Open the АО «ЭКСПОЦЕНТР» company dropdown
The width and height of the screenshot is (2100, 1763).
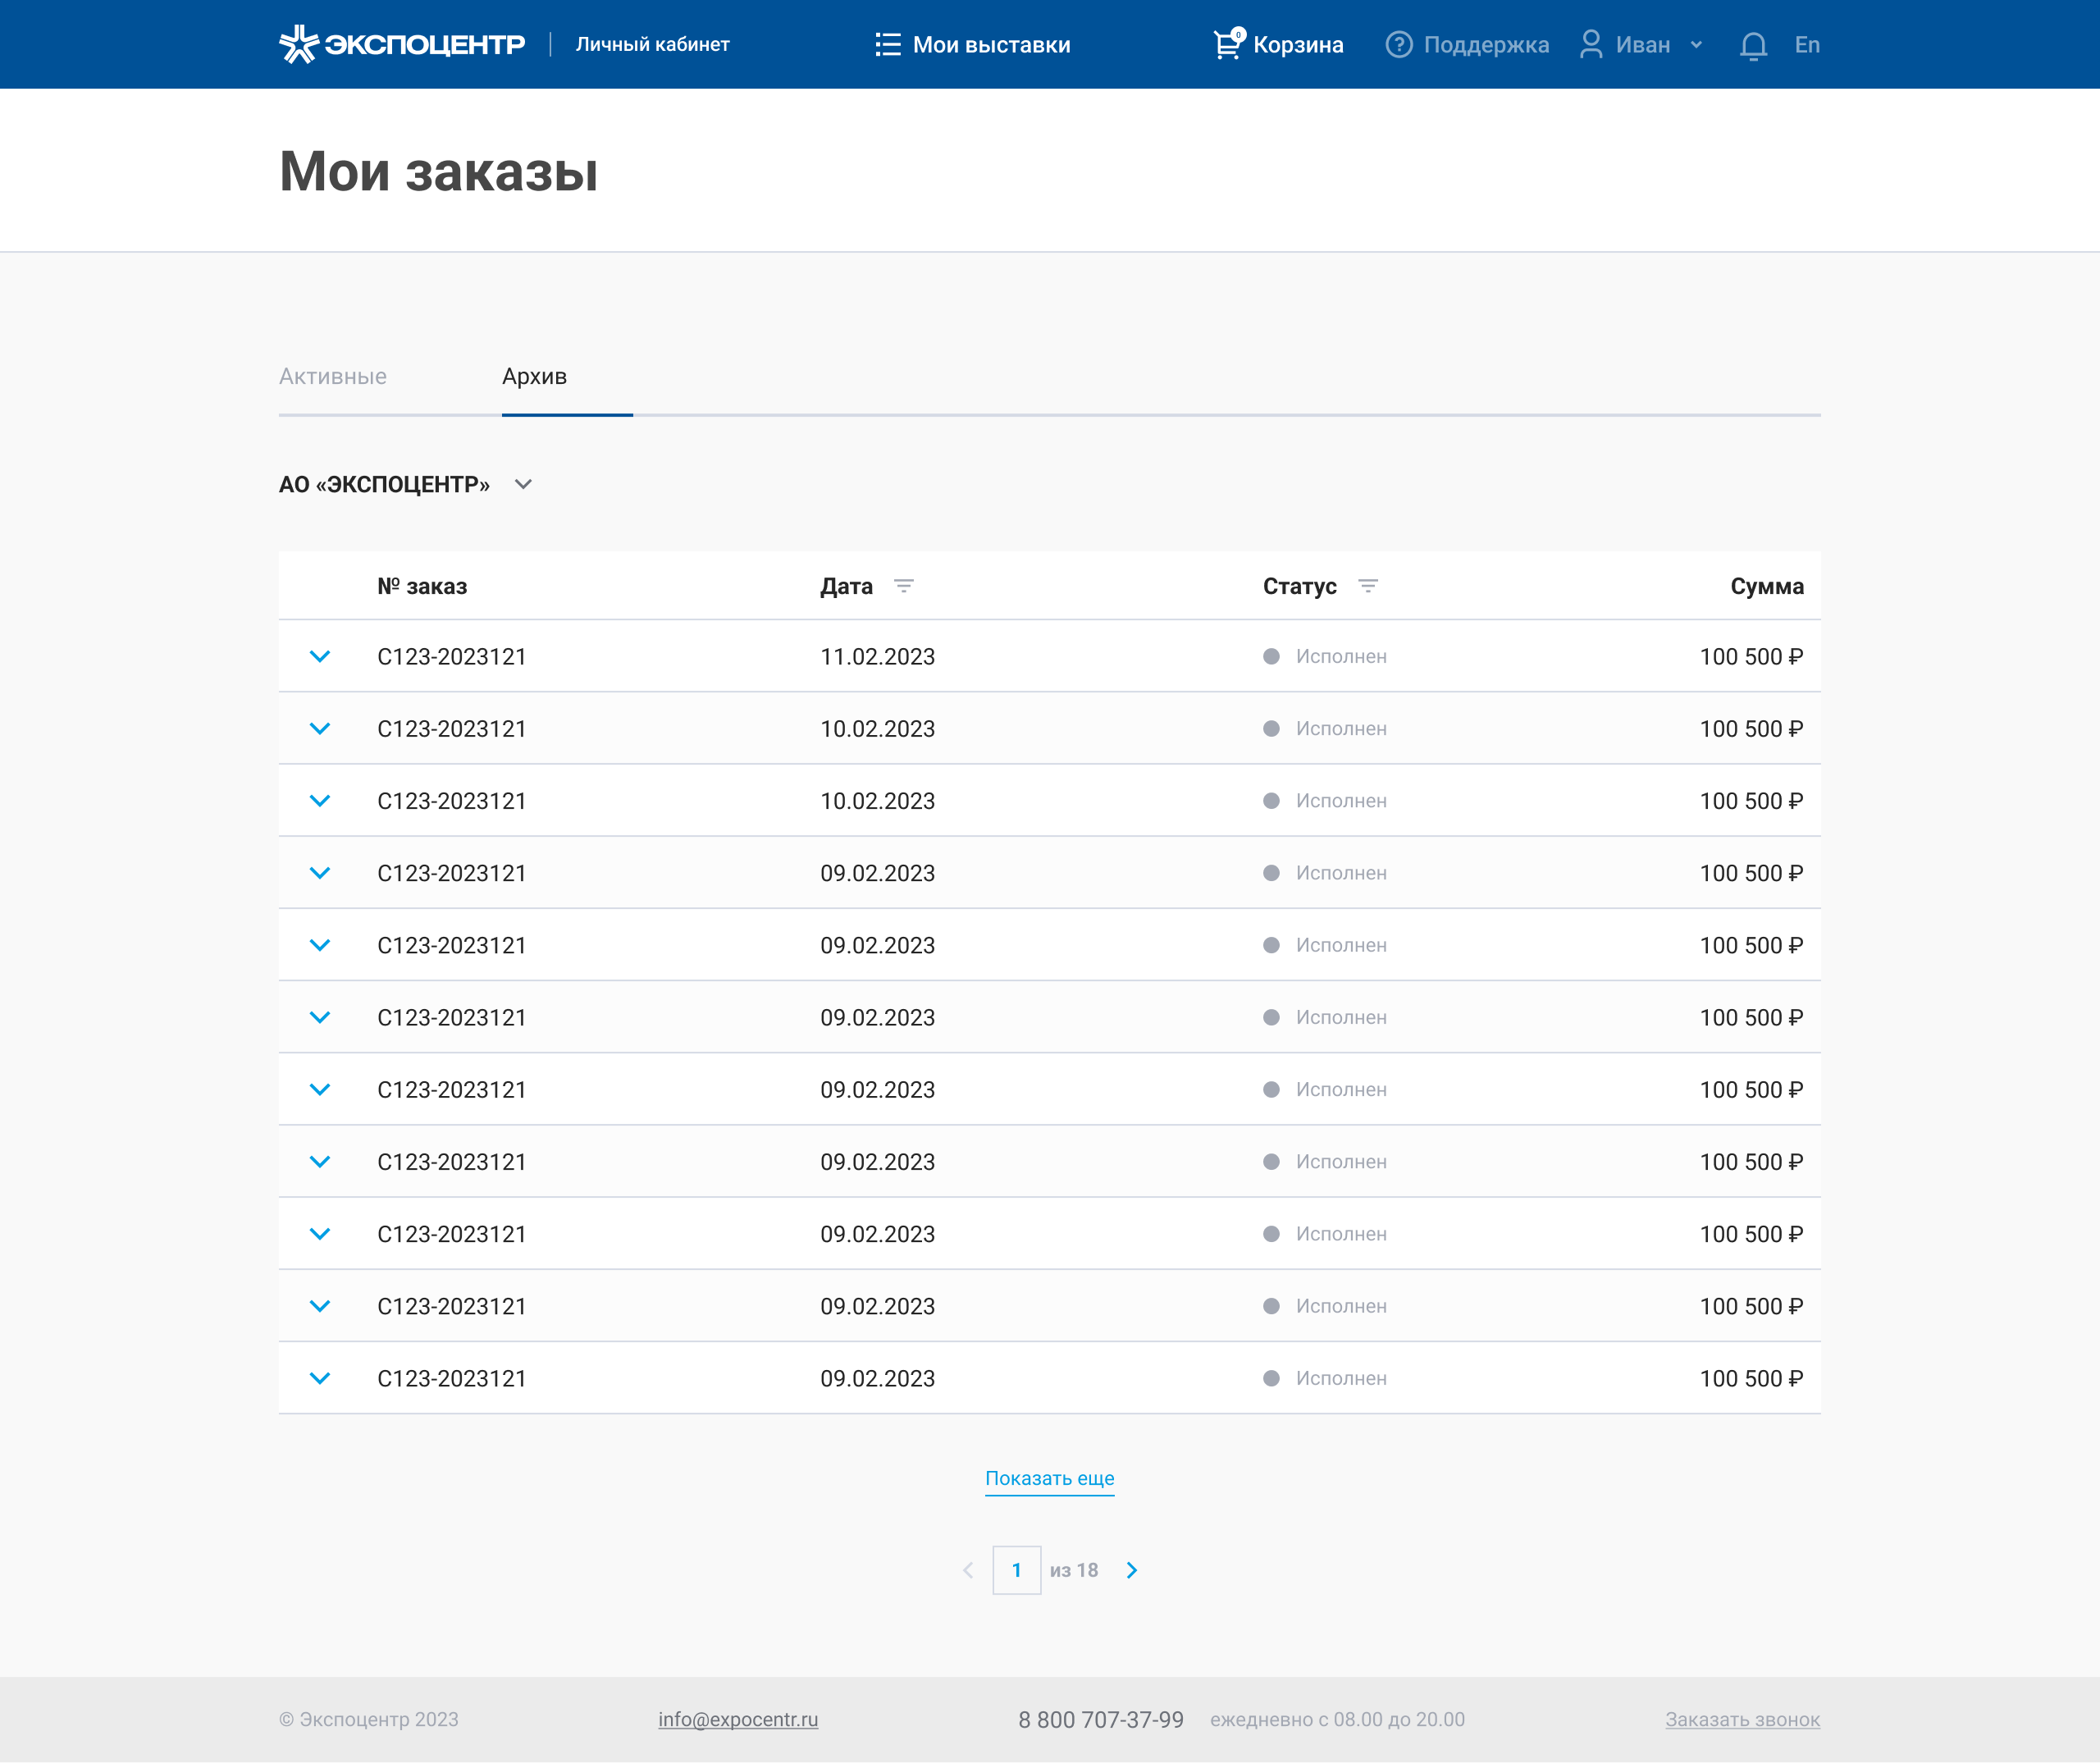point(405,484)
